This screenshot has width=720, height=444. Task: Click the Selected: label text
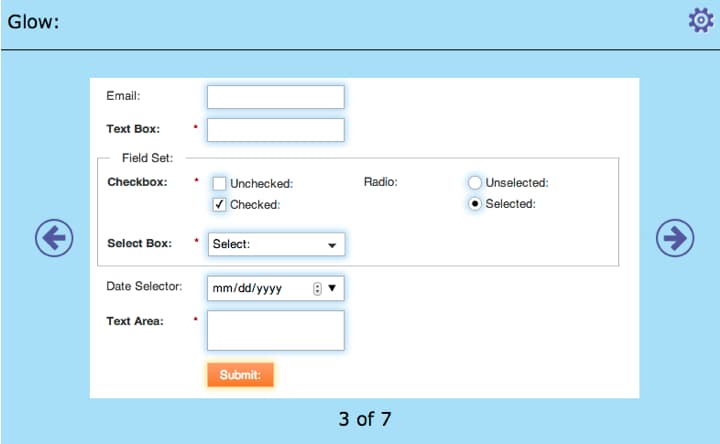click(511, 204)
